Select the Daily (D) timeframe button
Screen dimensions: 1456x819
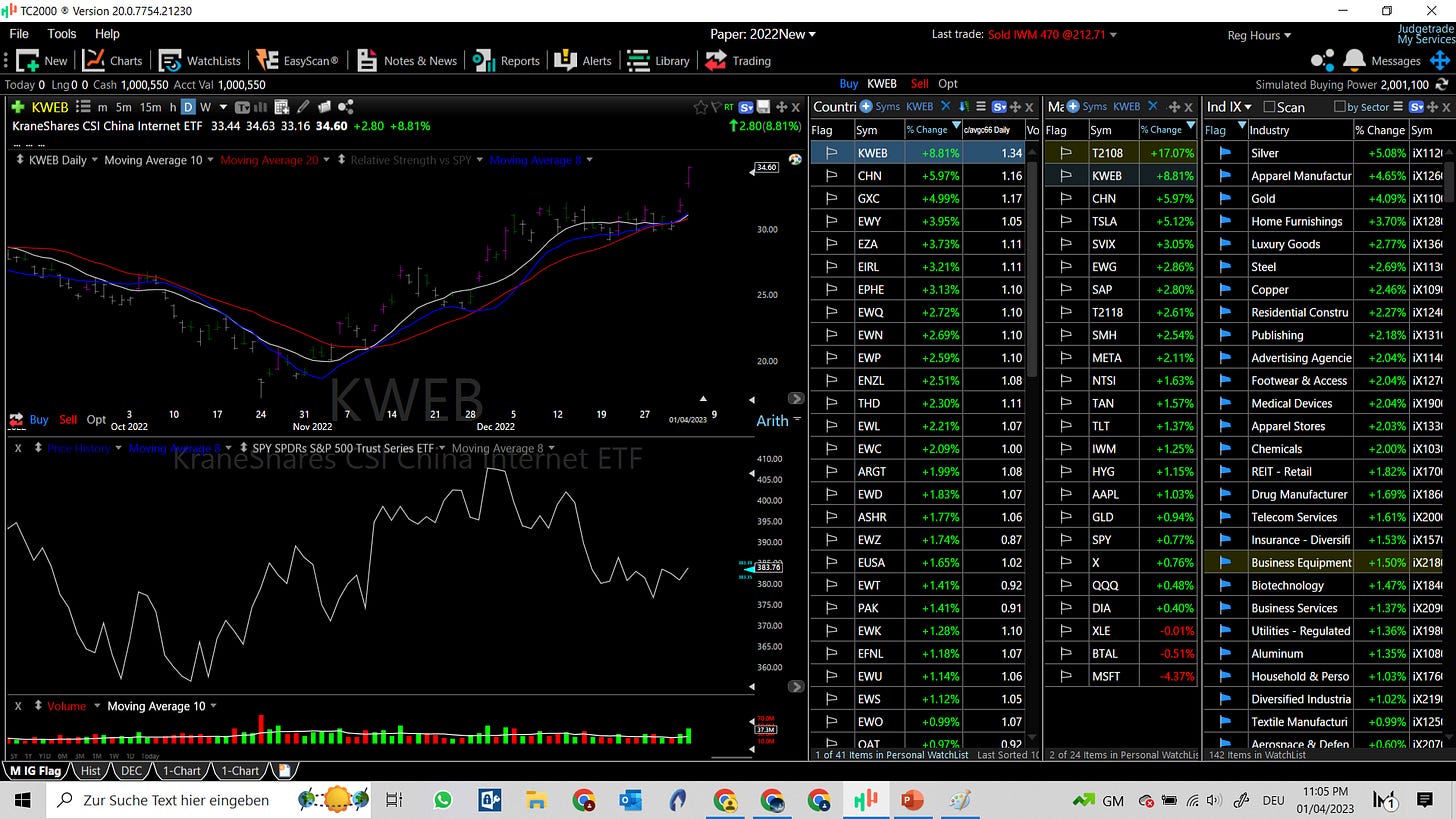(x=188, y=107)
